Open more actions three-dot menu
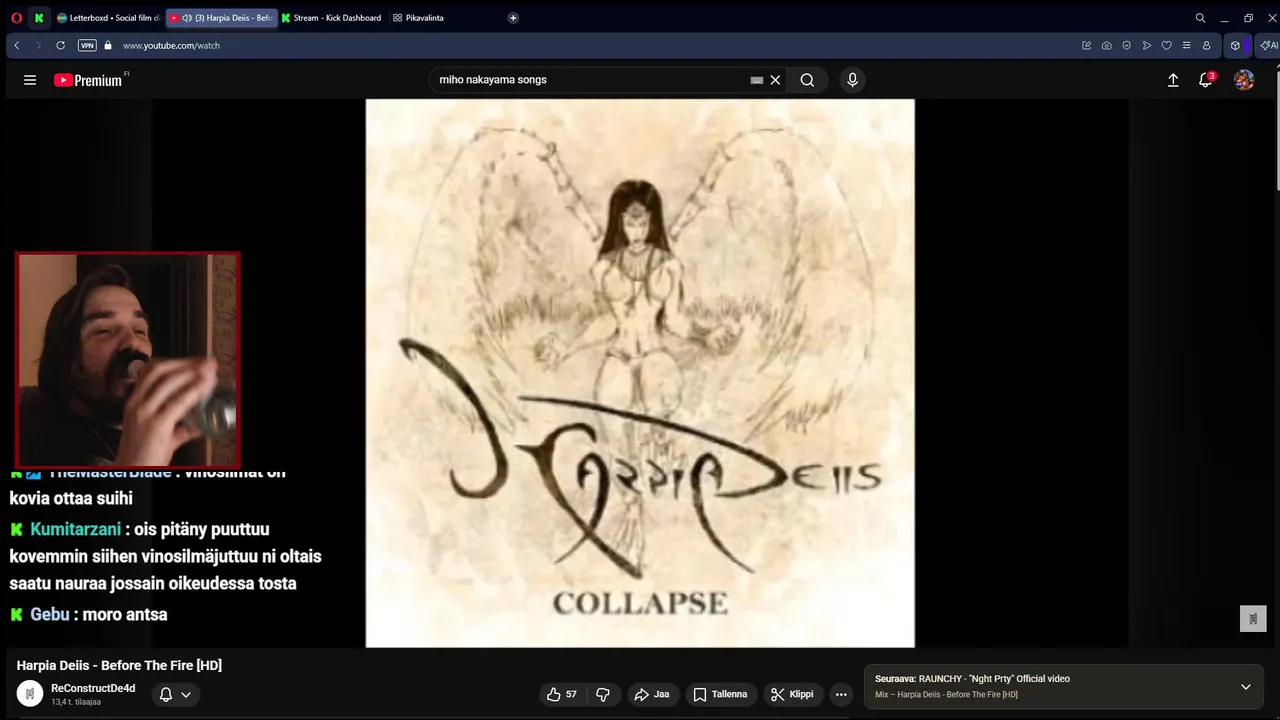 tap(841, 694)
